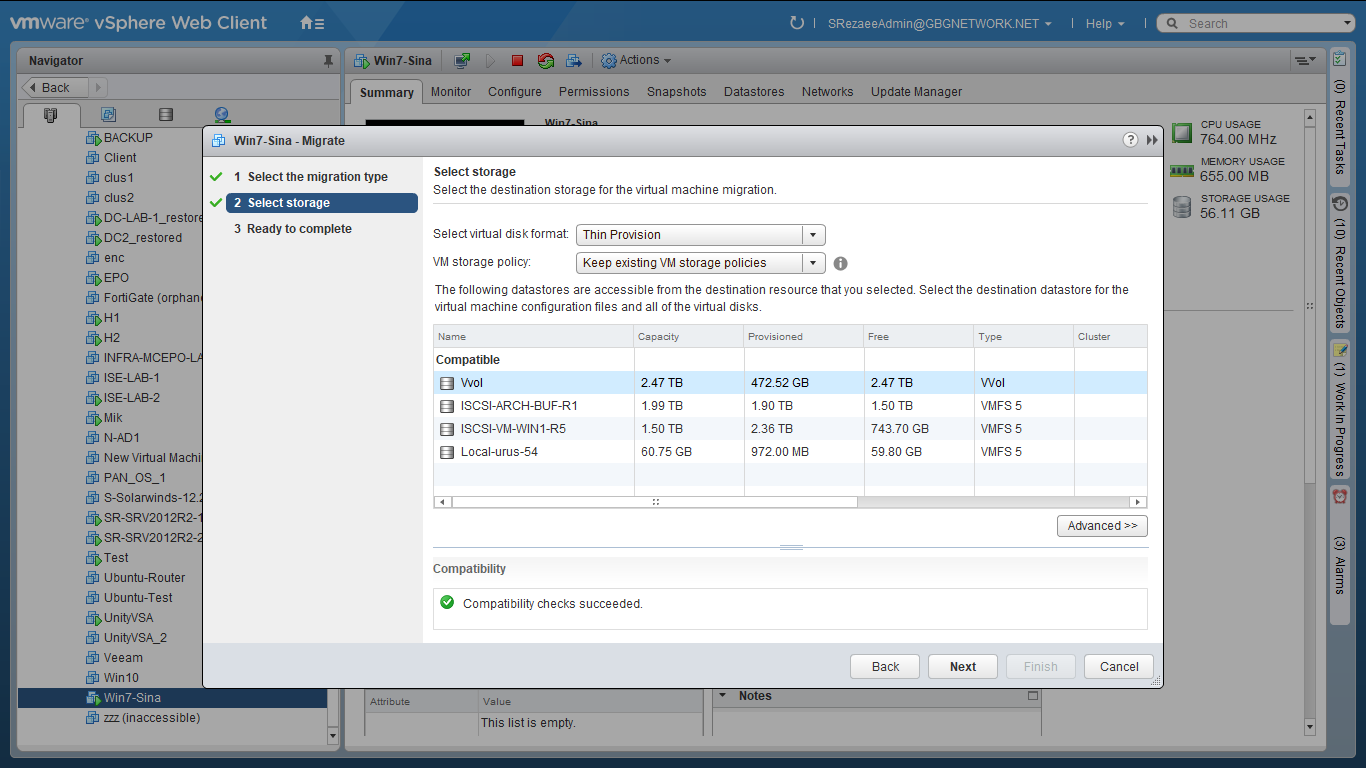This screenshot has height=768, width=1366.
Task: Switch to the Update Manager tab
Action: 916,91
